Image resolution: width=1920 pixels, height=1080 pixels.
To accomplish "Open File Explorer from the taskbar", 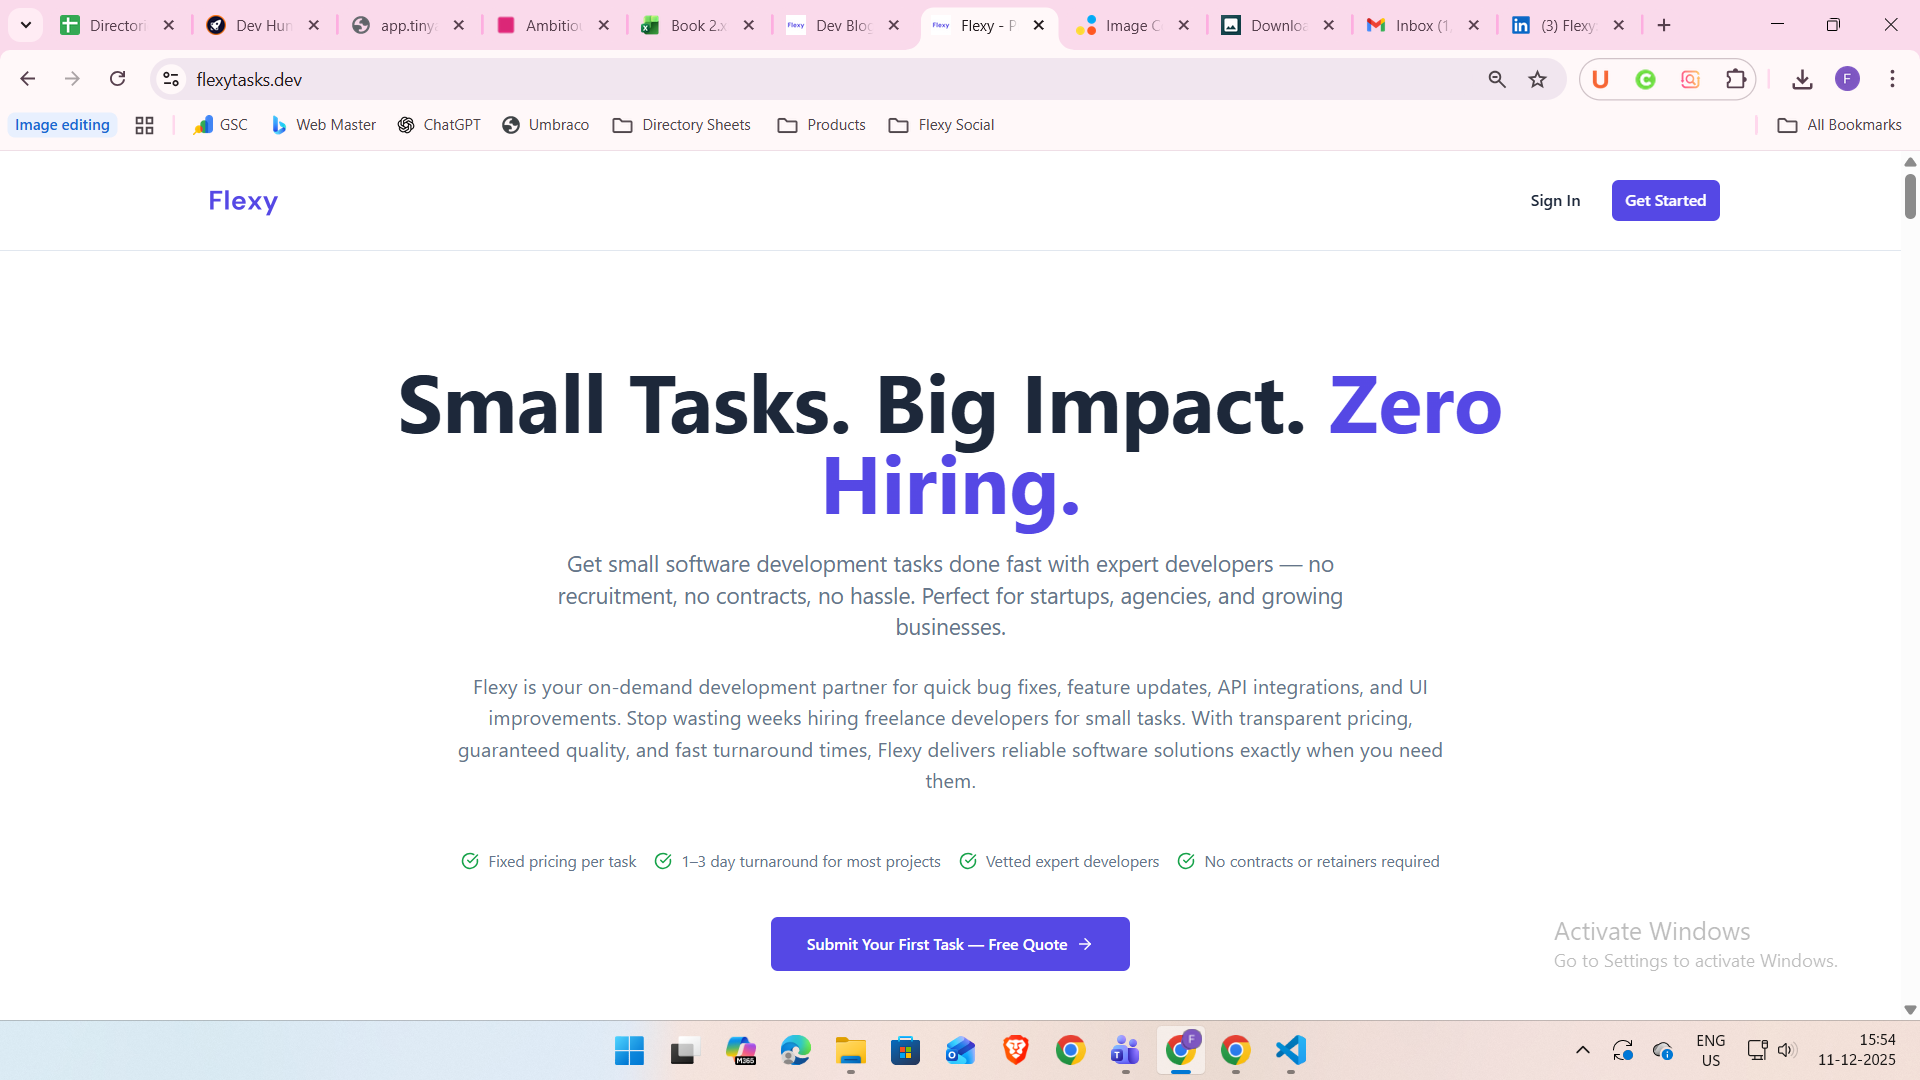I will pos(851,1051).
